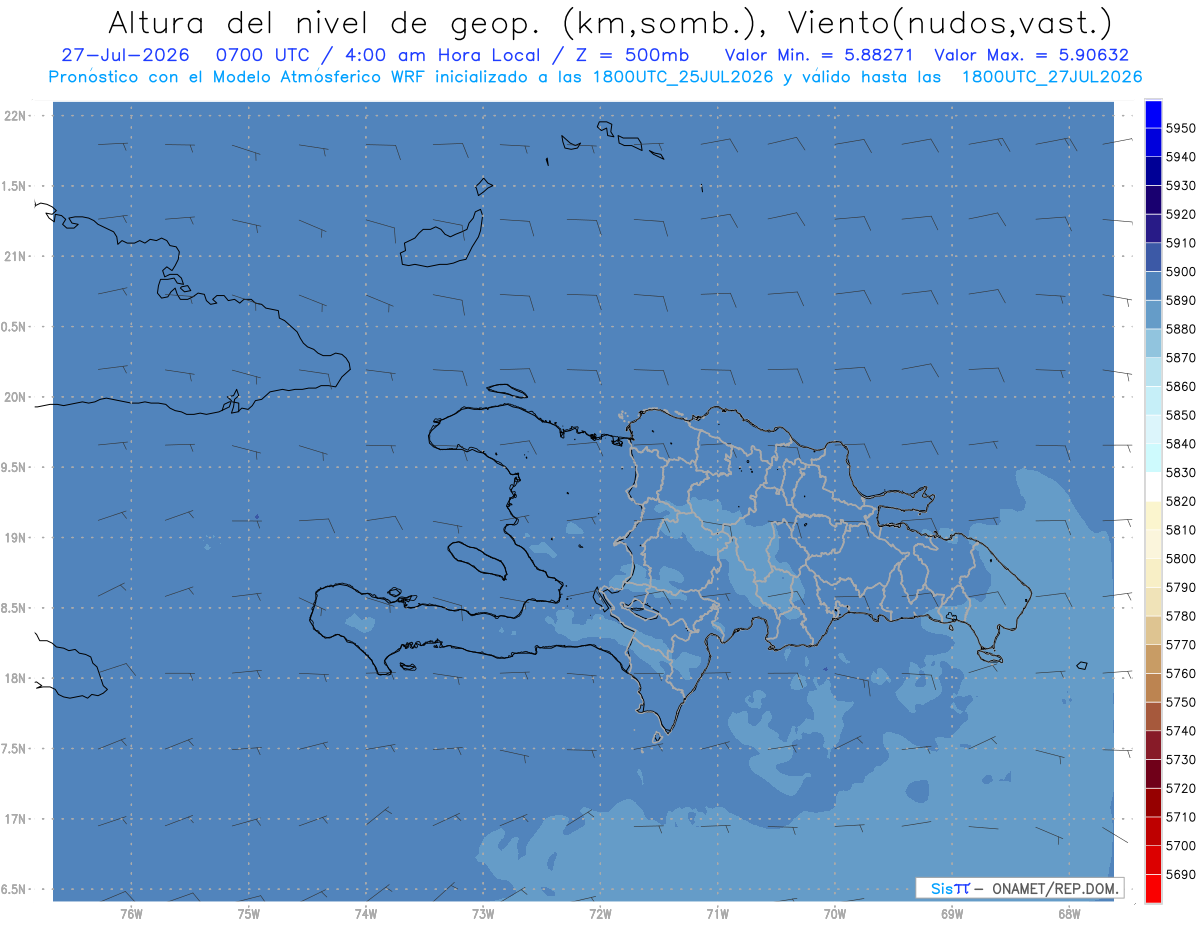
Task: Click the '5780' color scale value
Action: 1180,616
